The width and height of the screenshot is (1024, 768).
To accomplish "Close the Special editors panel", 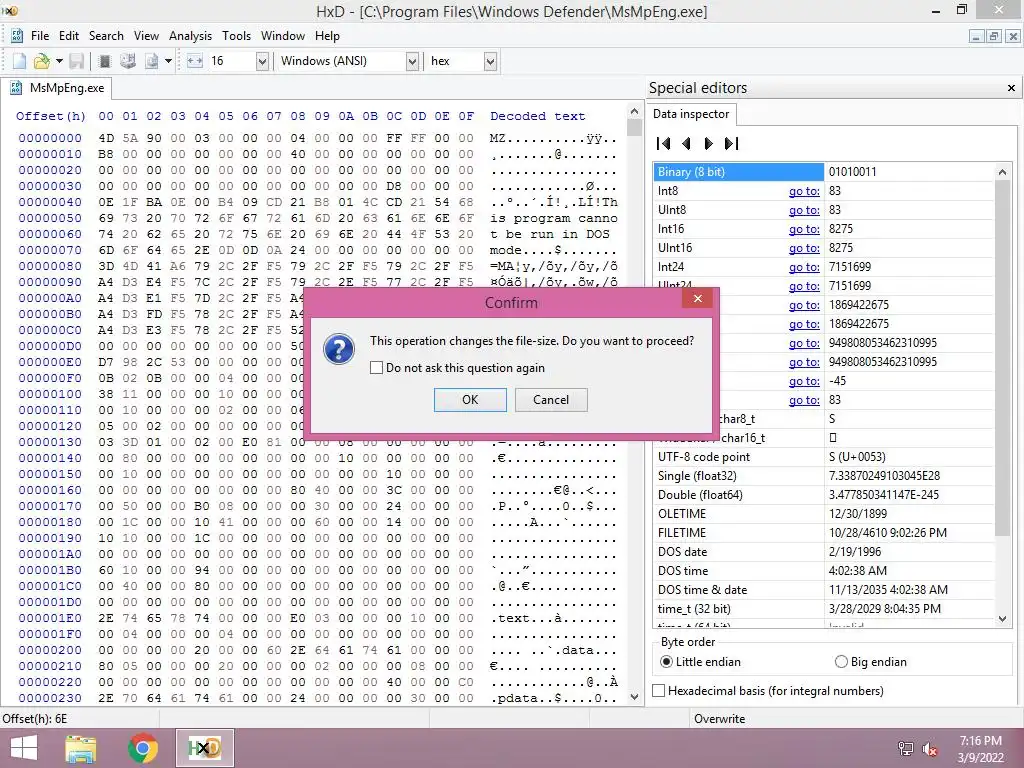I will (1011, 88).
